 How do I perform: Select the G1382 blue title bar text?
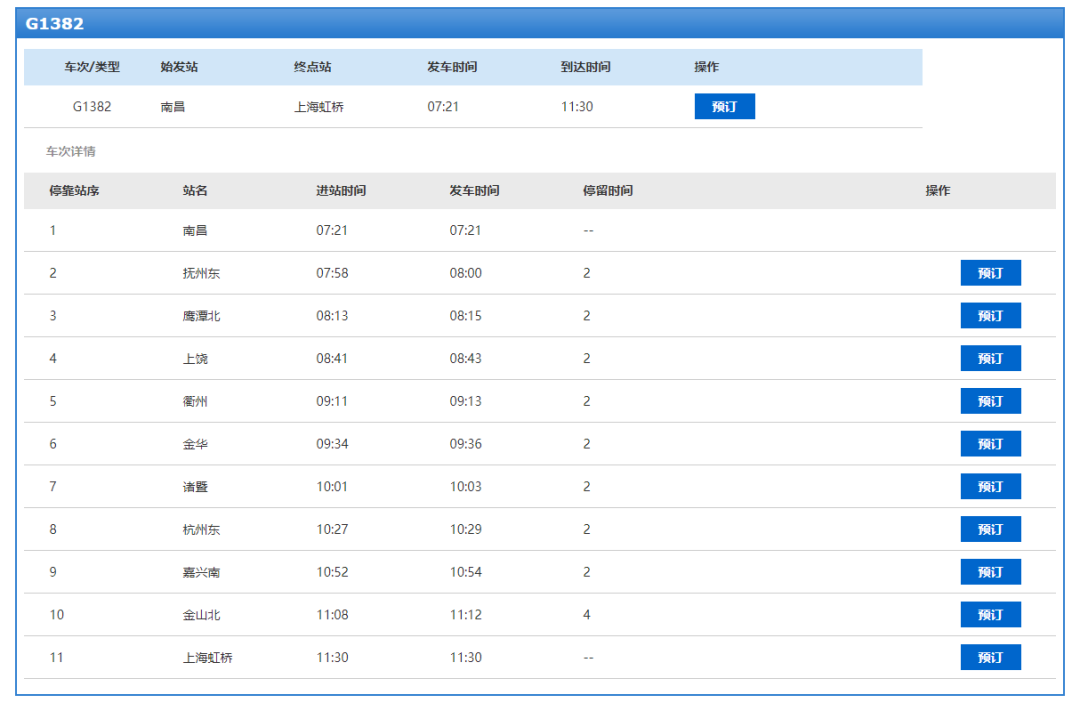(x=54, y=23)
